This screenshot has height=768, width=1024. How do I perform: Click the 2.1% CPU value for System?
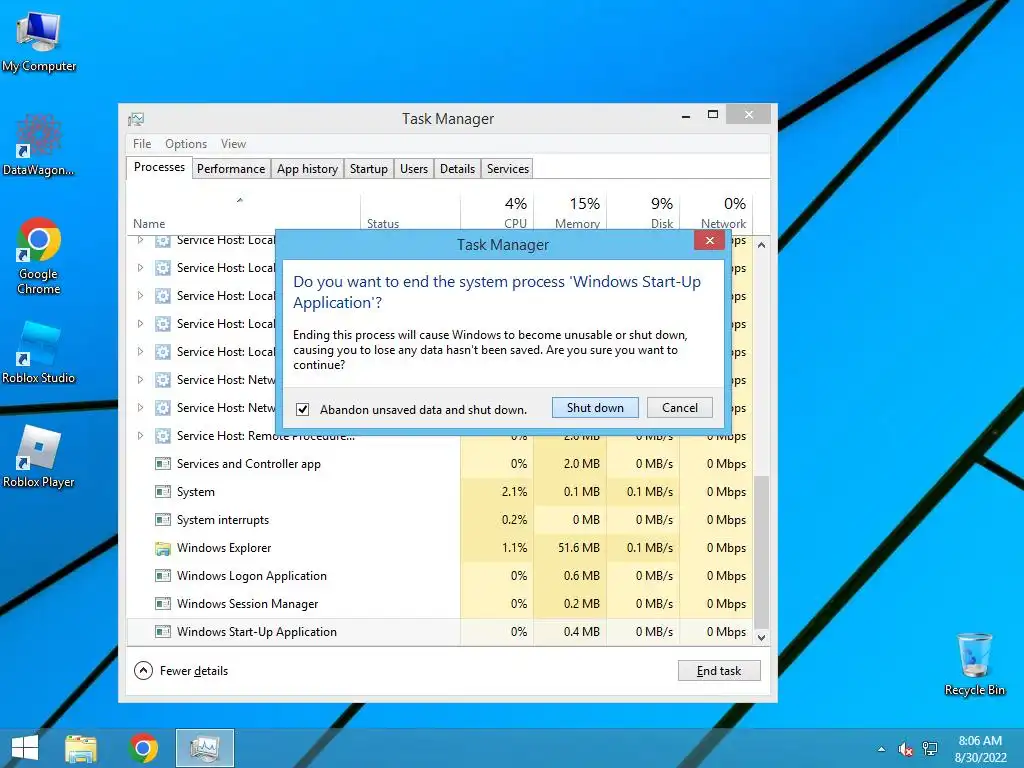click(x=515, y=492)
